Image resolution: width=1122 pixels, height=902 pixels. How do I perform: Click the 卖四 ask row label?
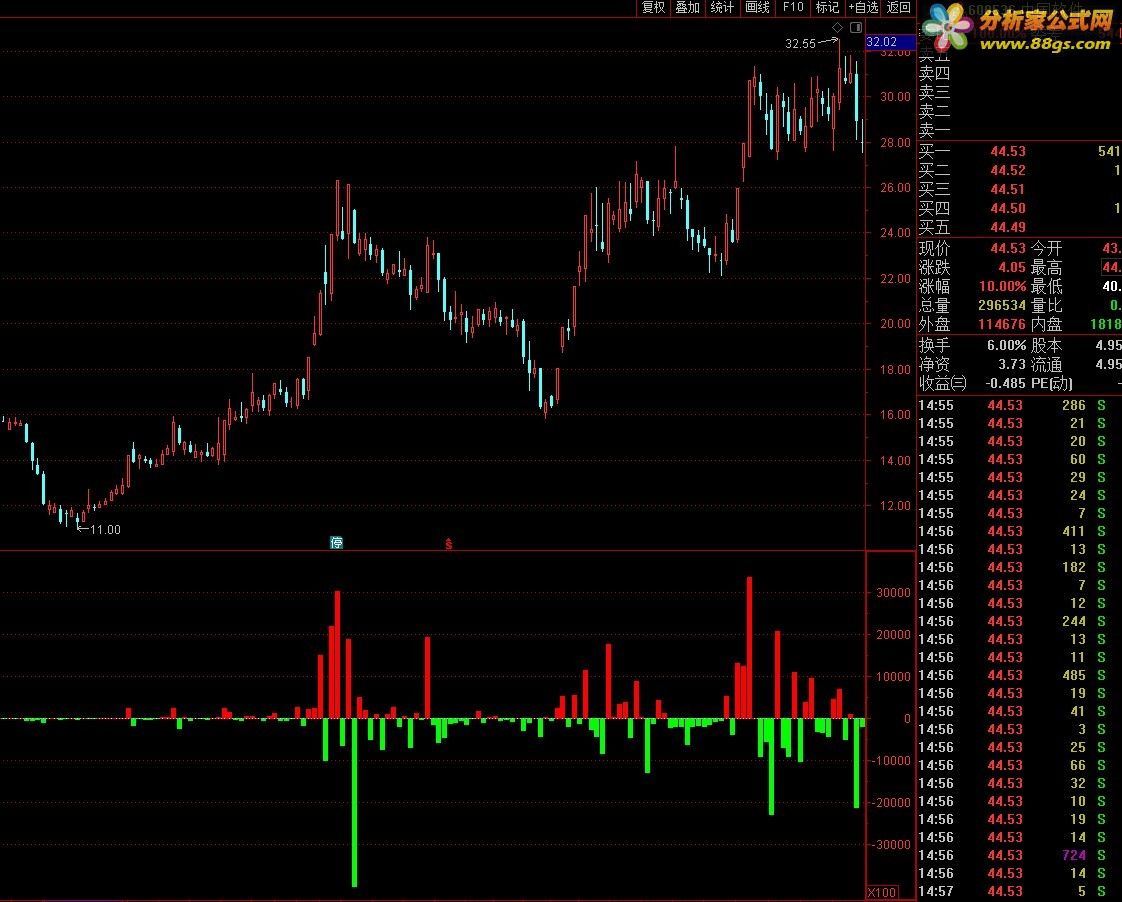(x=935, y=73)
